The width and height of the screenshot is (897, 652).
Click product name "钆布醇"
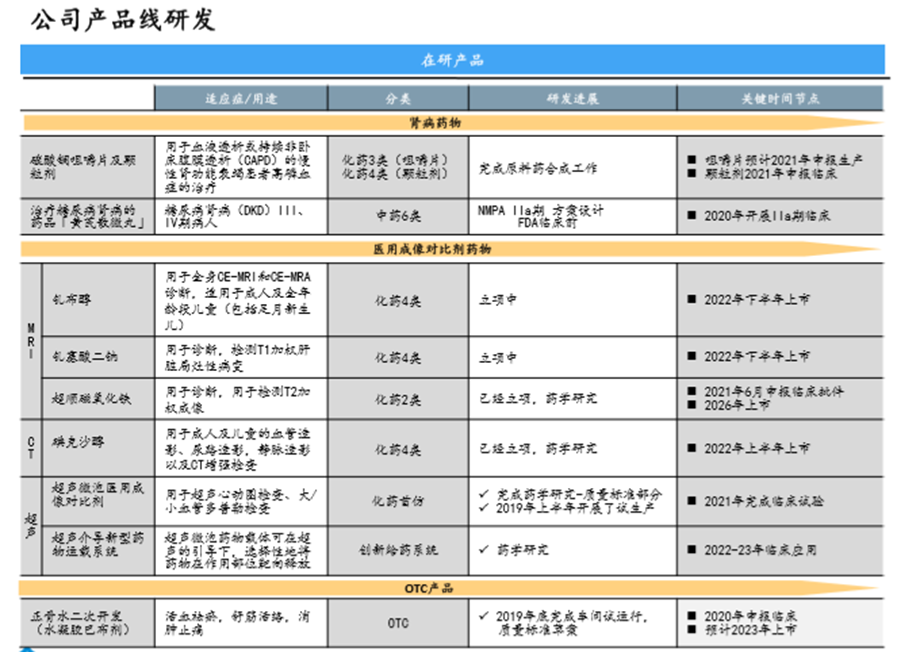72,299
